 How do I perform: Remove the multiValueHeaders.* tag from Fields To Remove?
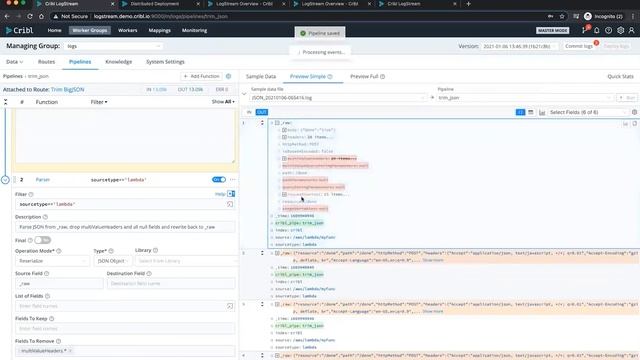pyautogui.click(x=70, y=351)
